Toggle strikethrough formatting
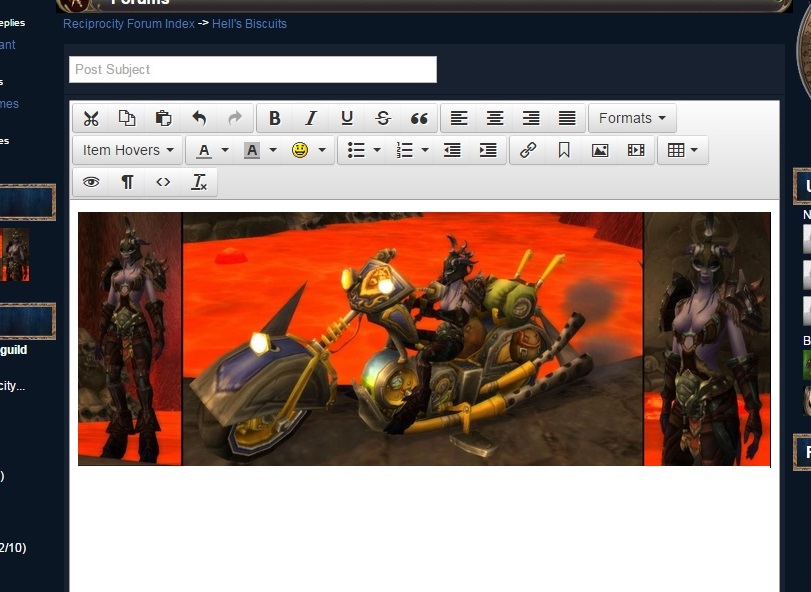Image resolution: width=811 pixels, height=592 pixels. (383, 118)
